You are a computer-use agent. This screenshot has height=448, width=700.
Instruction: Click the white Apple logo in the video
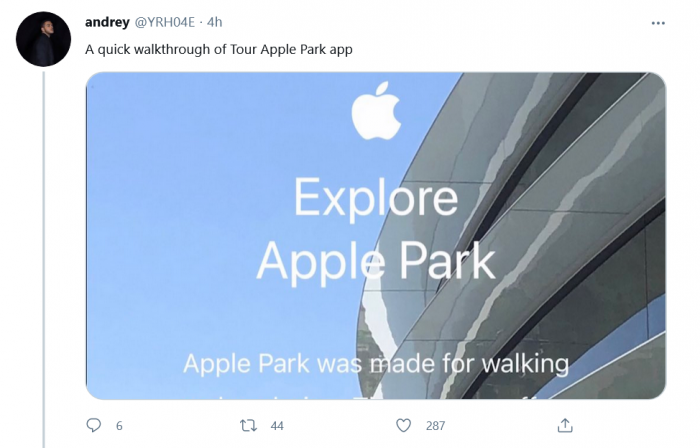376,111
